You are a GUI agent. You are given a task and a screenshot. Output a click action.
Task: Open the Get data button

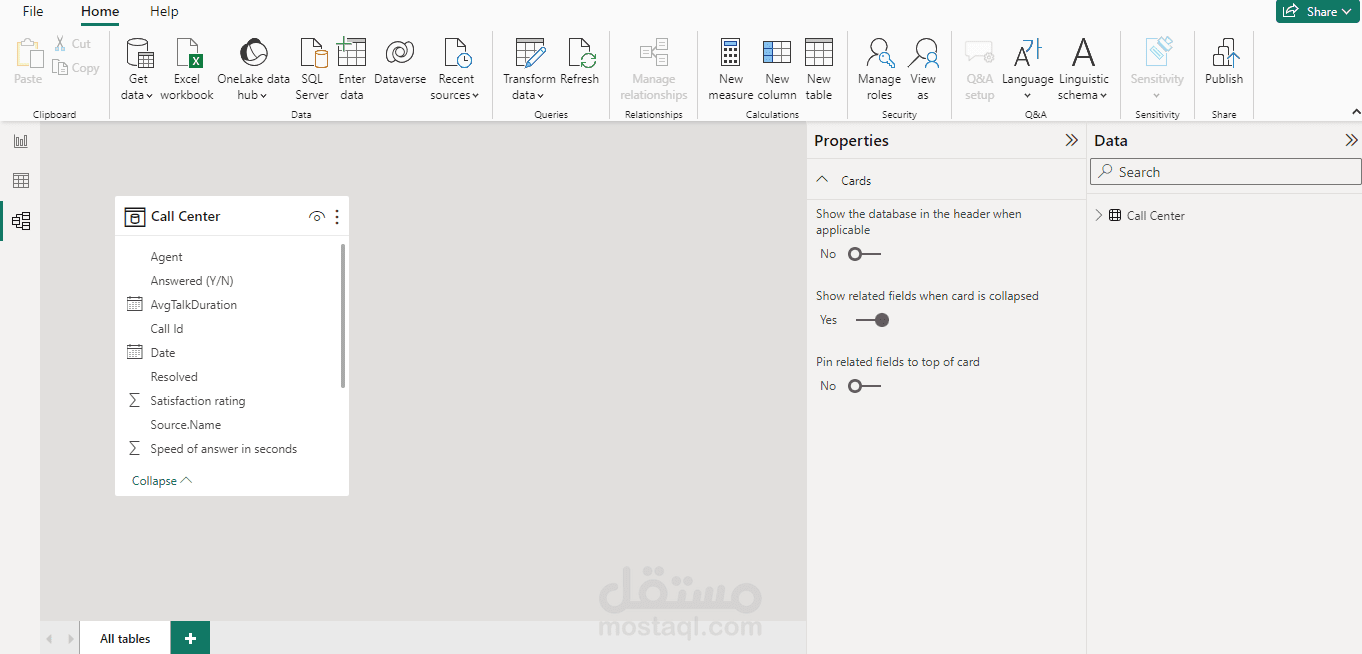click(x=138, y=69)
